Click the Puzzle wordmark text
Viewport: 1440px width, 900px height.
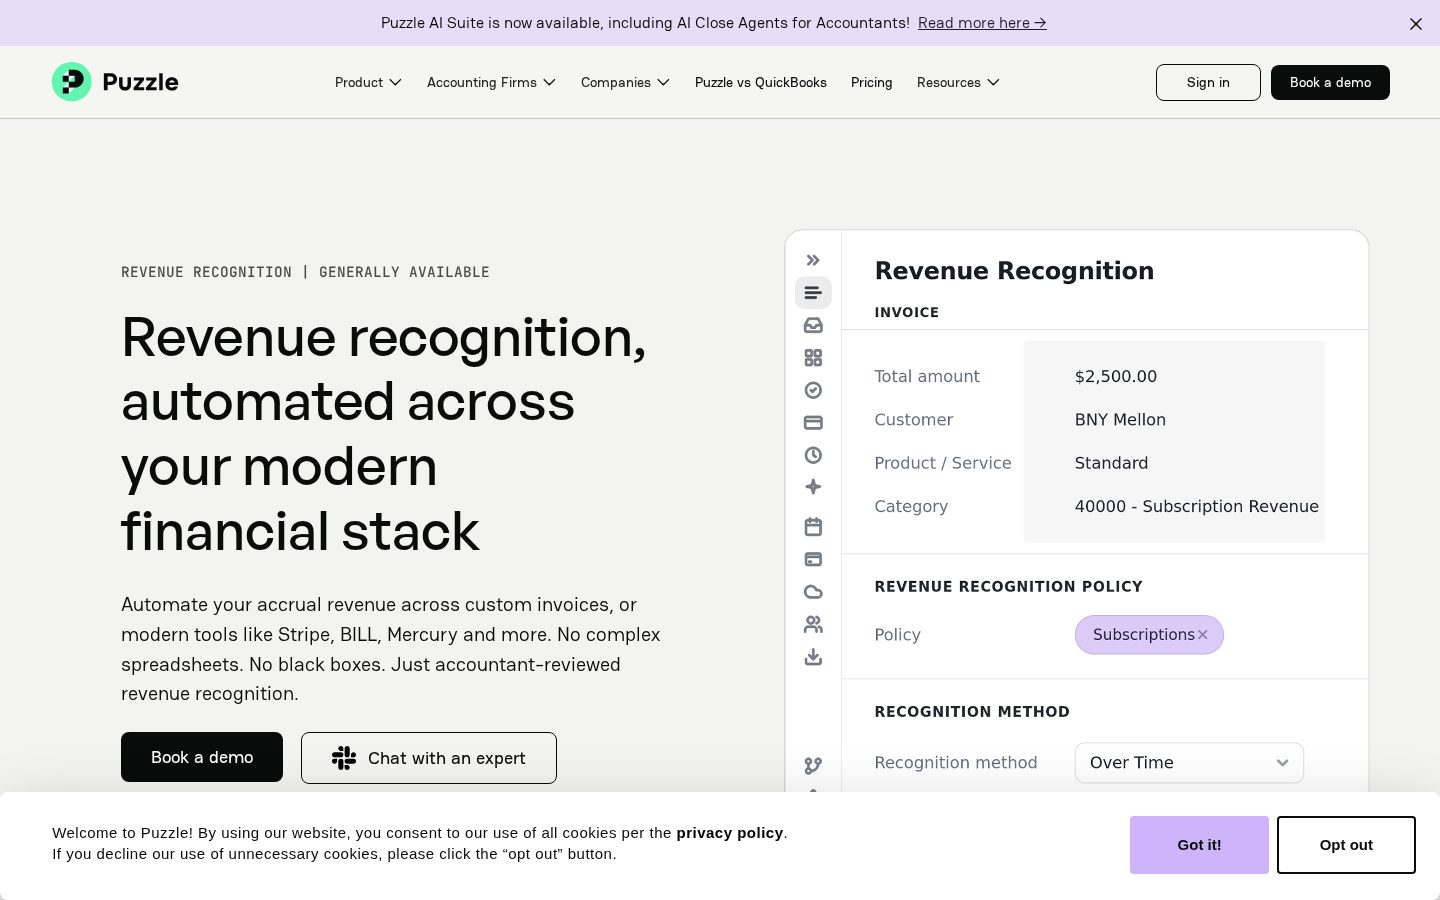140,82
